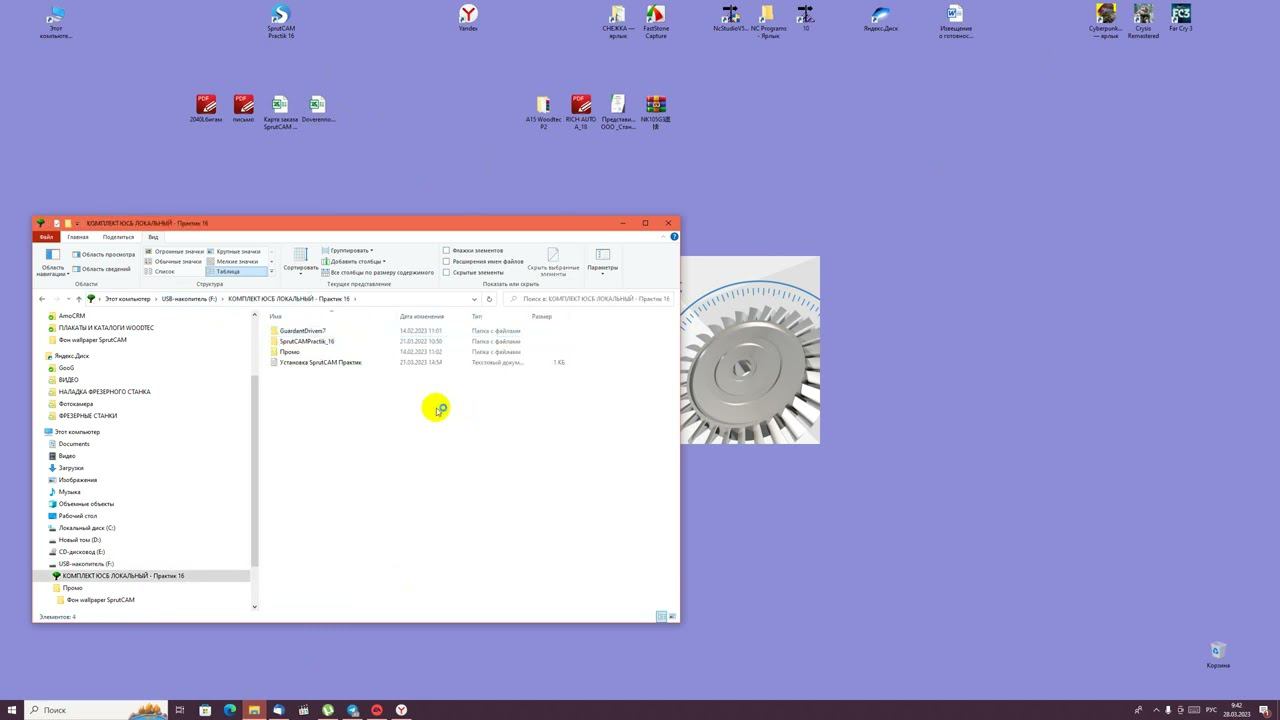Open Извещение о готовности Word document

coord(955,21)
